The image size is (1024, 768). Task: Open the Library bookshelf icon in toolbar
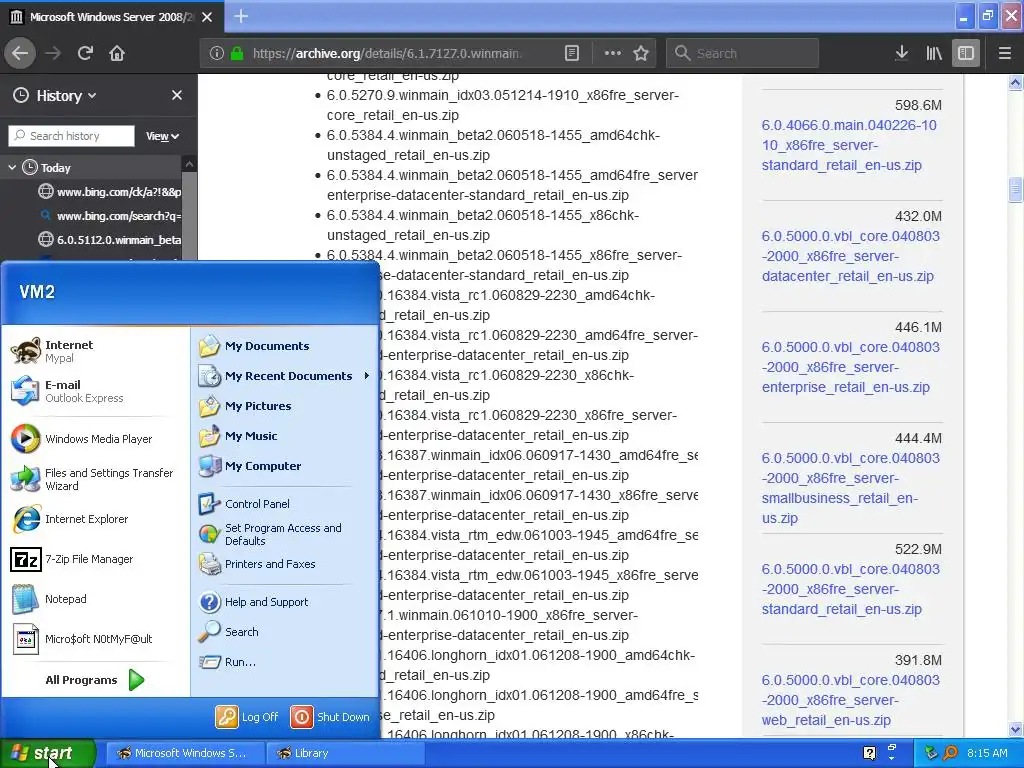[x=934, y=54]
